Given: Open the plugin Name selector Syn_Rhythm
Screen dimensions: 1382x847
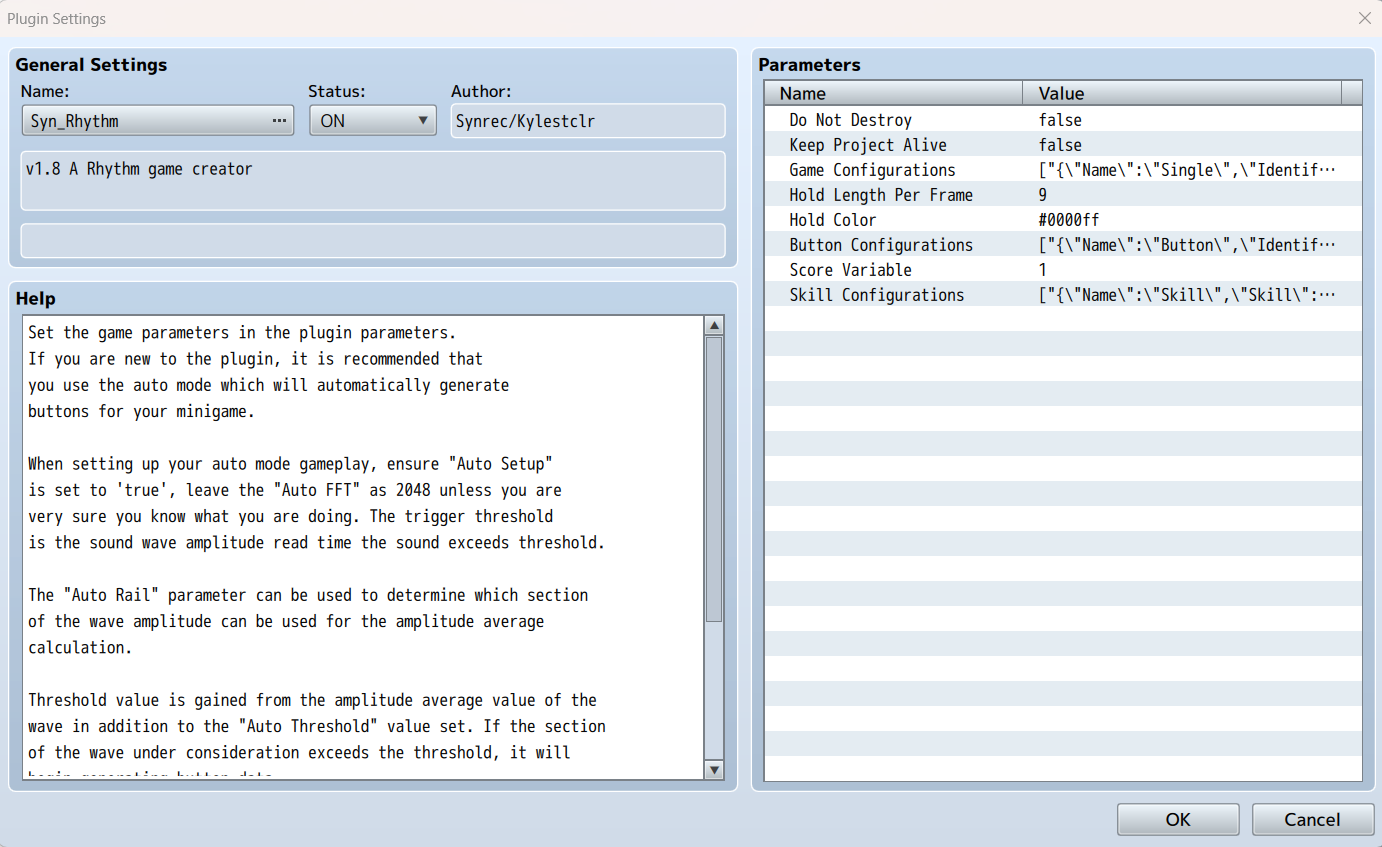Looking at the screenshot, I should tap(157, 121).
